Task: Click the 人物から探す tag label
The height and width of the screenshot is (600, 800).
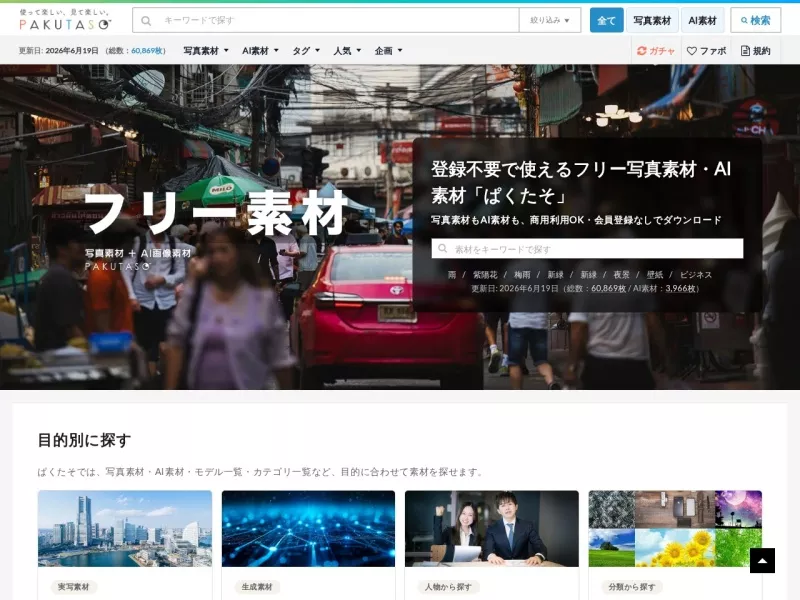Action: click(448, 587)
